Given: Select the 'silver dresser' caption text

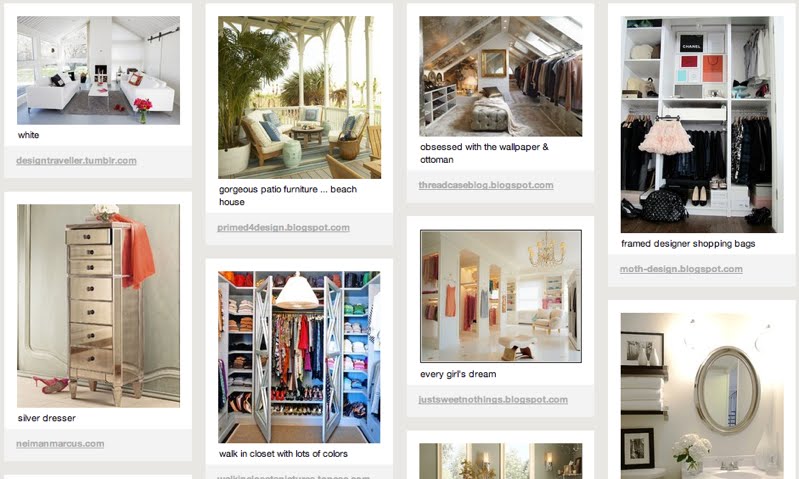Looking at the screenshot, I should tap(46, 418).
